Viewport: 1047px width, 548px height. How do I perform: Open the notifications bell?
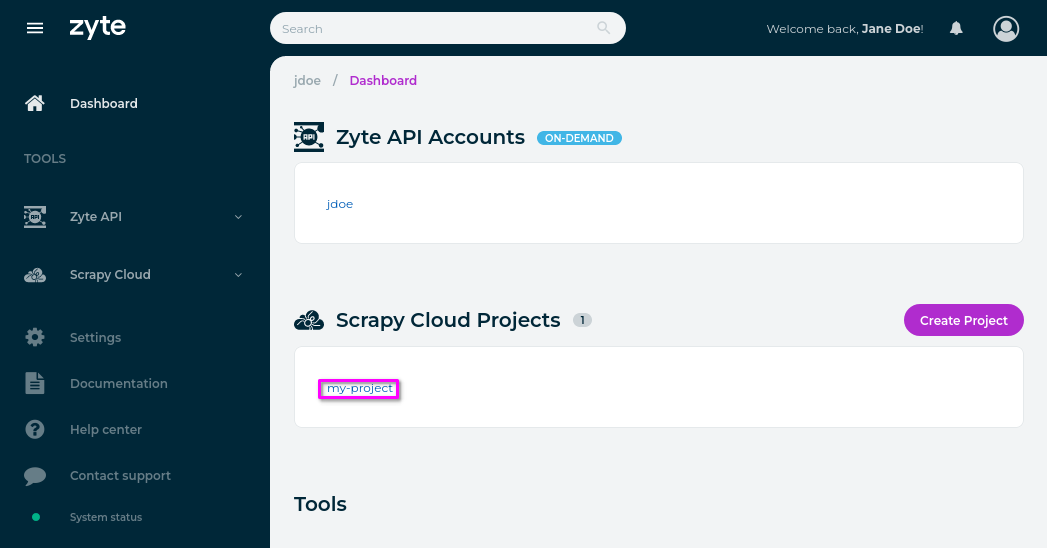point(956,28)
